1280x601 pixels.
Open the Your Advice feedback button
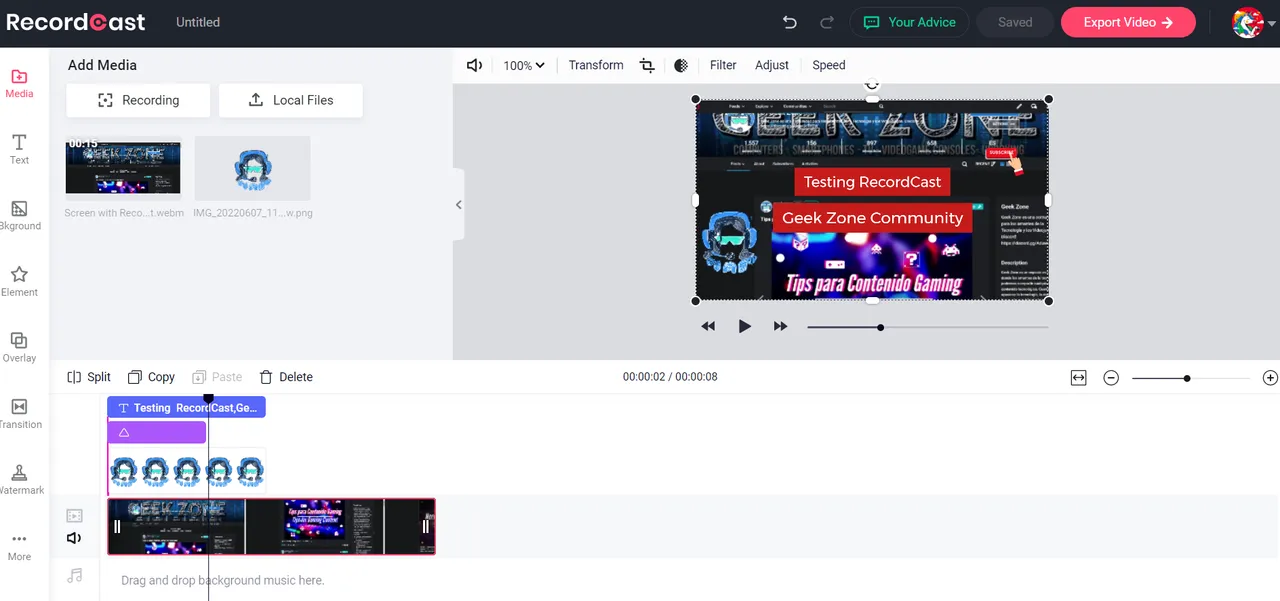click(909, 22)
